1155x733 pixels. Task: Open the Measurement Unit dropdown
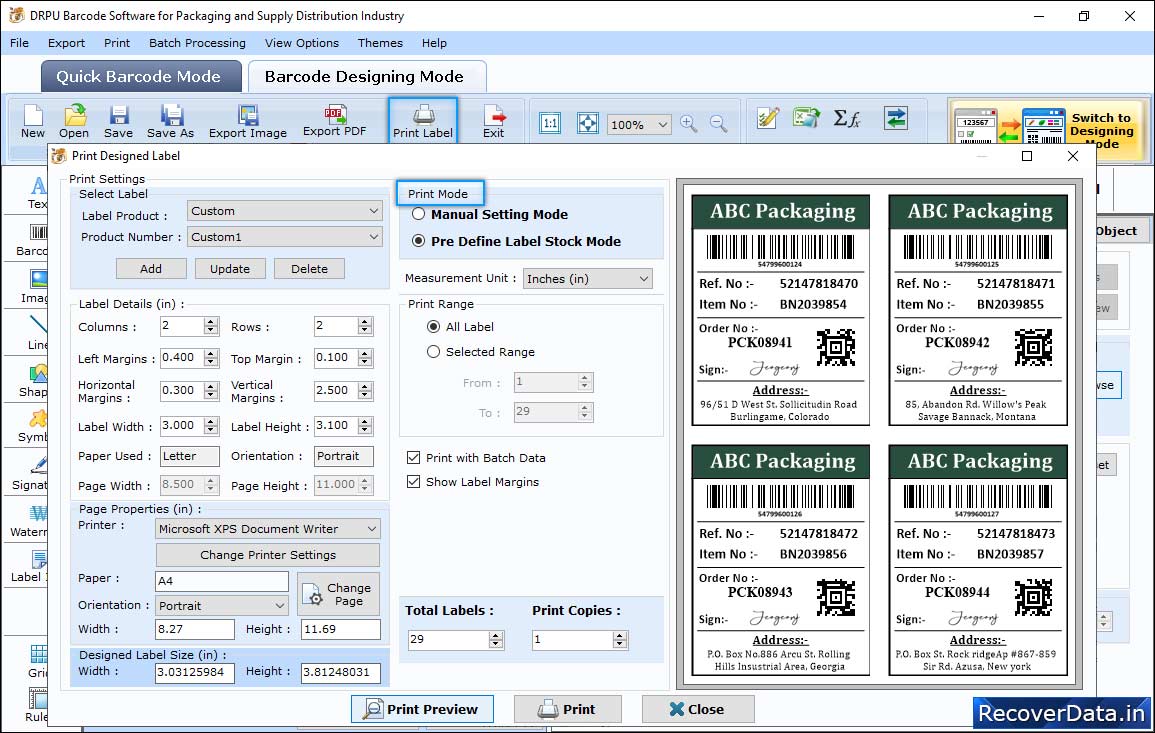[587, 278]
